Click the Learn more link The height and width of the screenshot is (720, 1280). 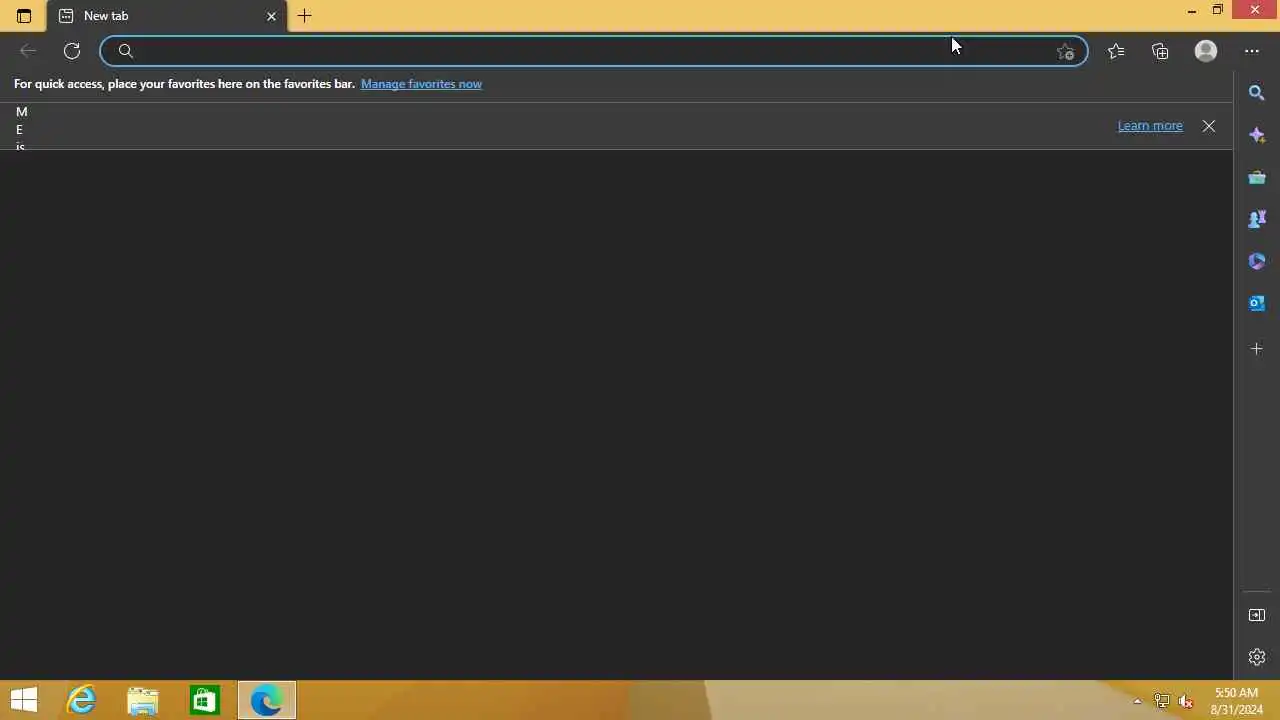[1150, 126]
